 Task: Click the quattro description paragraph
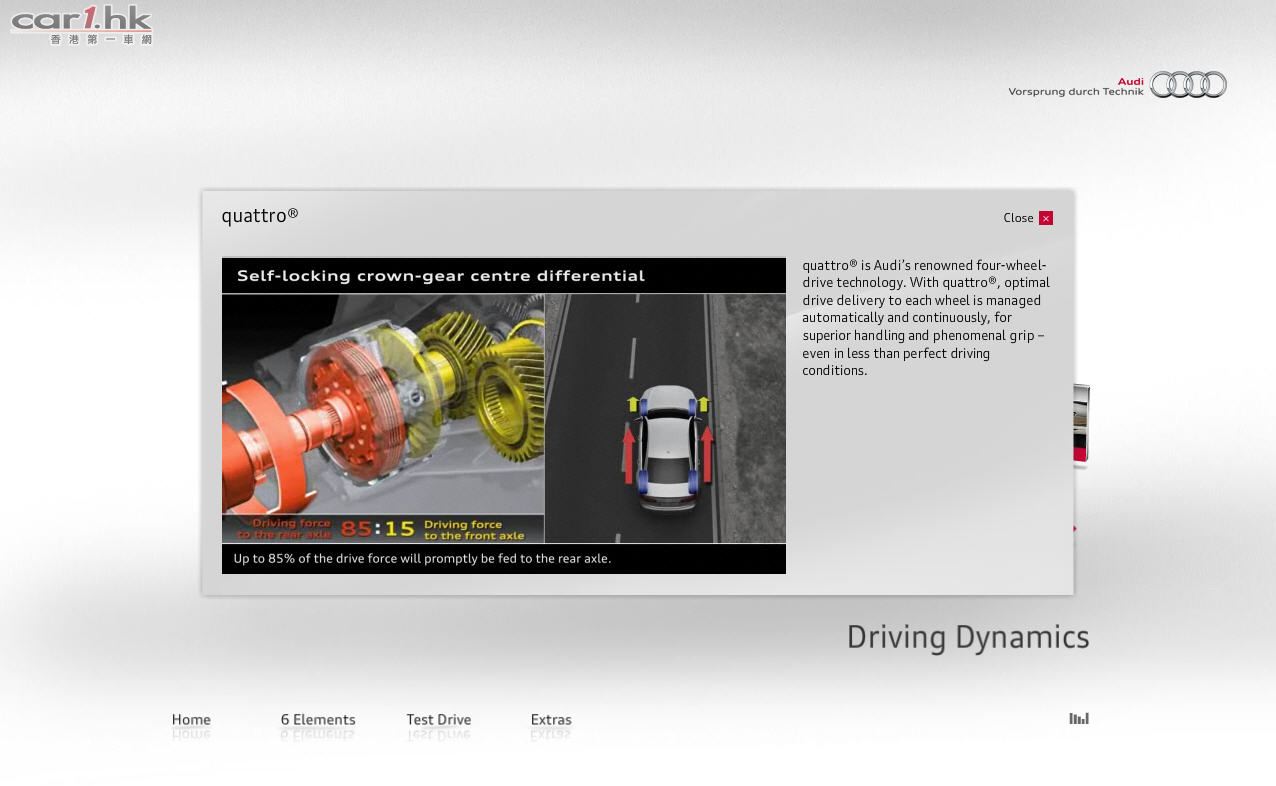pyautogui.click(x=926, y=318)
